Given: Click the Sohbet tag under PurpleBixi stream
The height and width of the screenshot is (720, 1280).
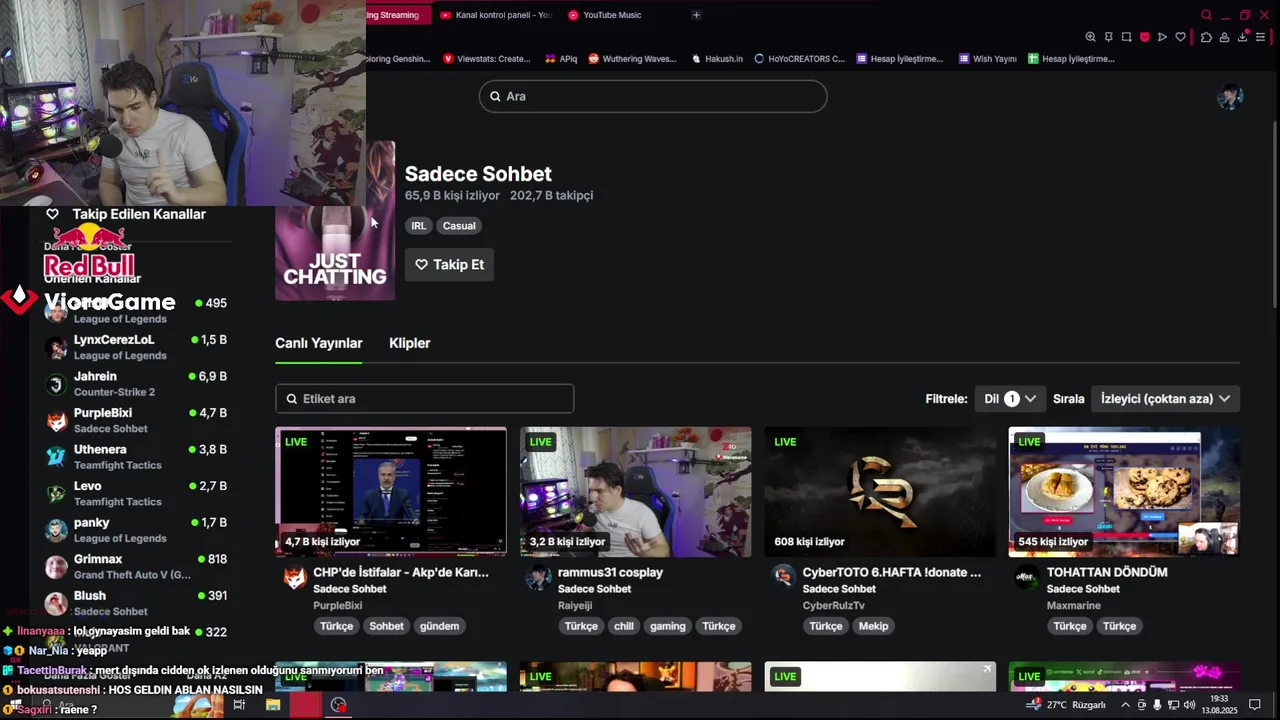Looking at the screenshot, I should (386, 626).
